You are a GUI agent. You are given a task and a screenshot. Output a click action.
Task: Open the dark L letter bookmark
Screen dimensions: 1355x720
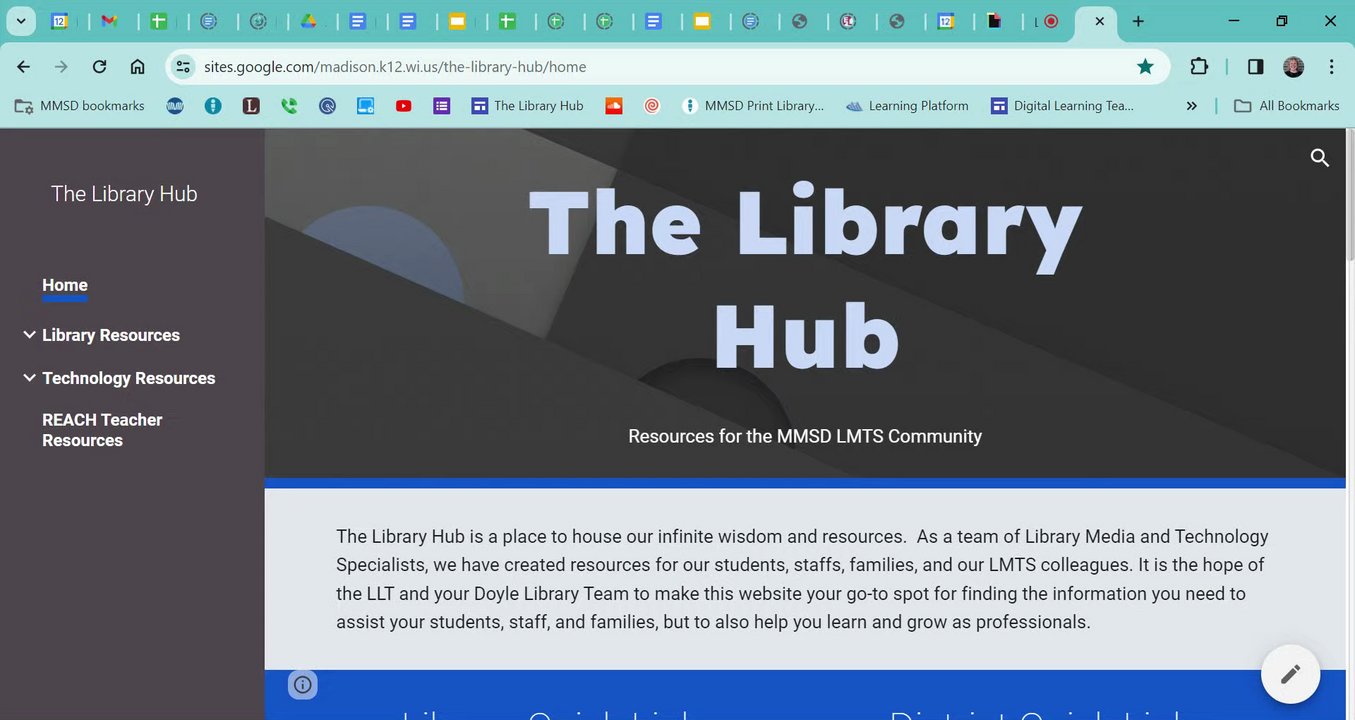[x=251, y=105]
